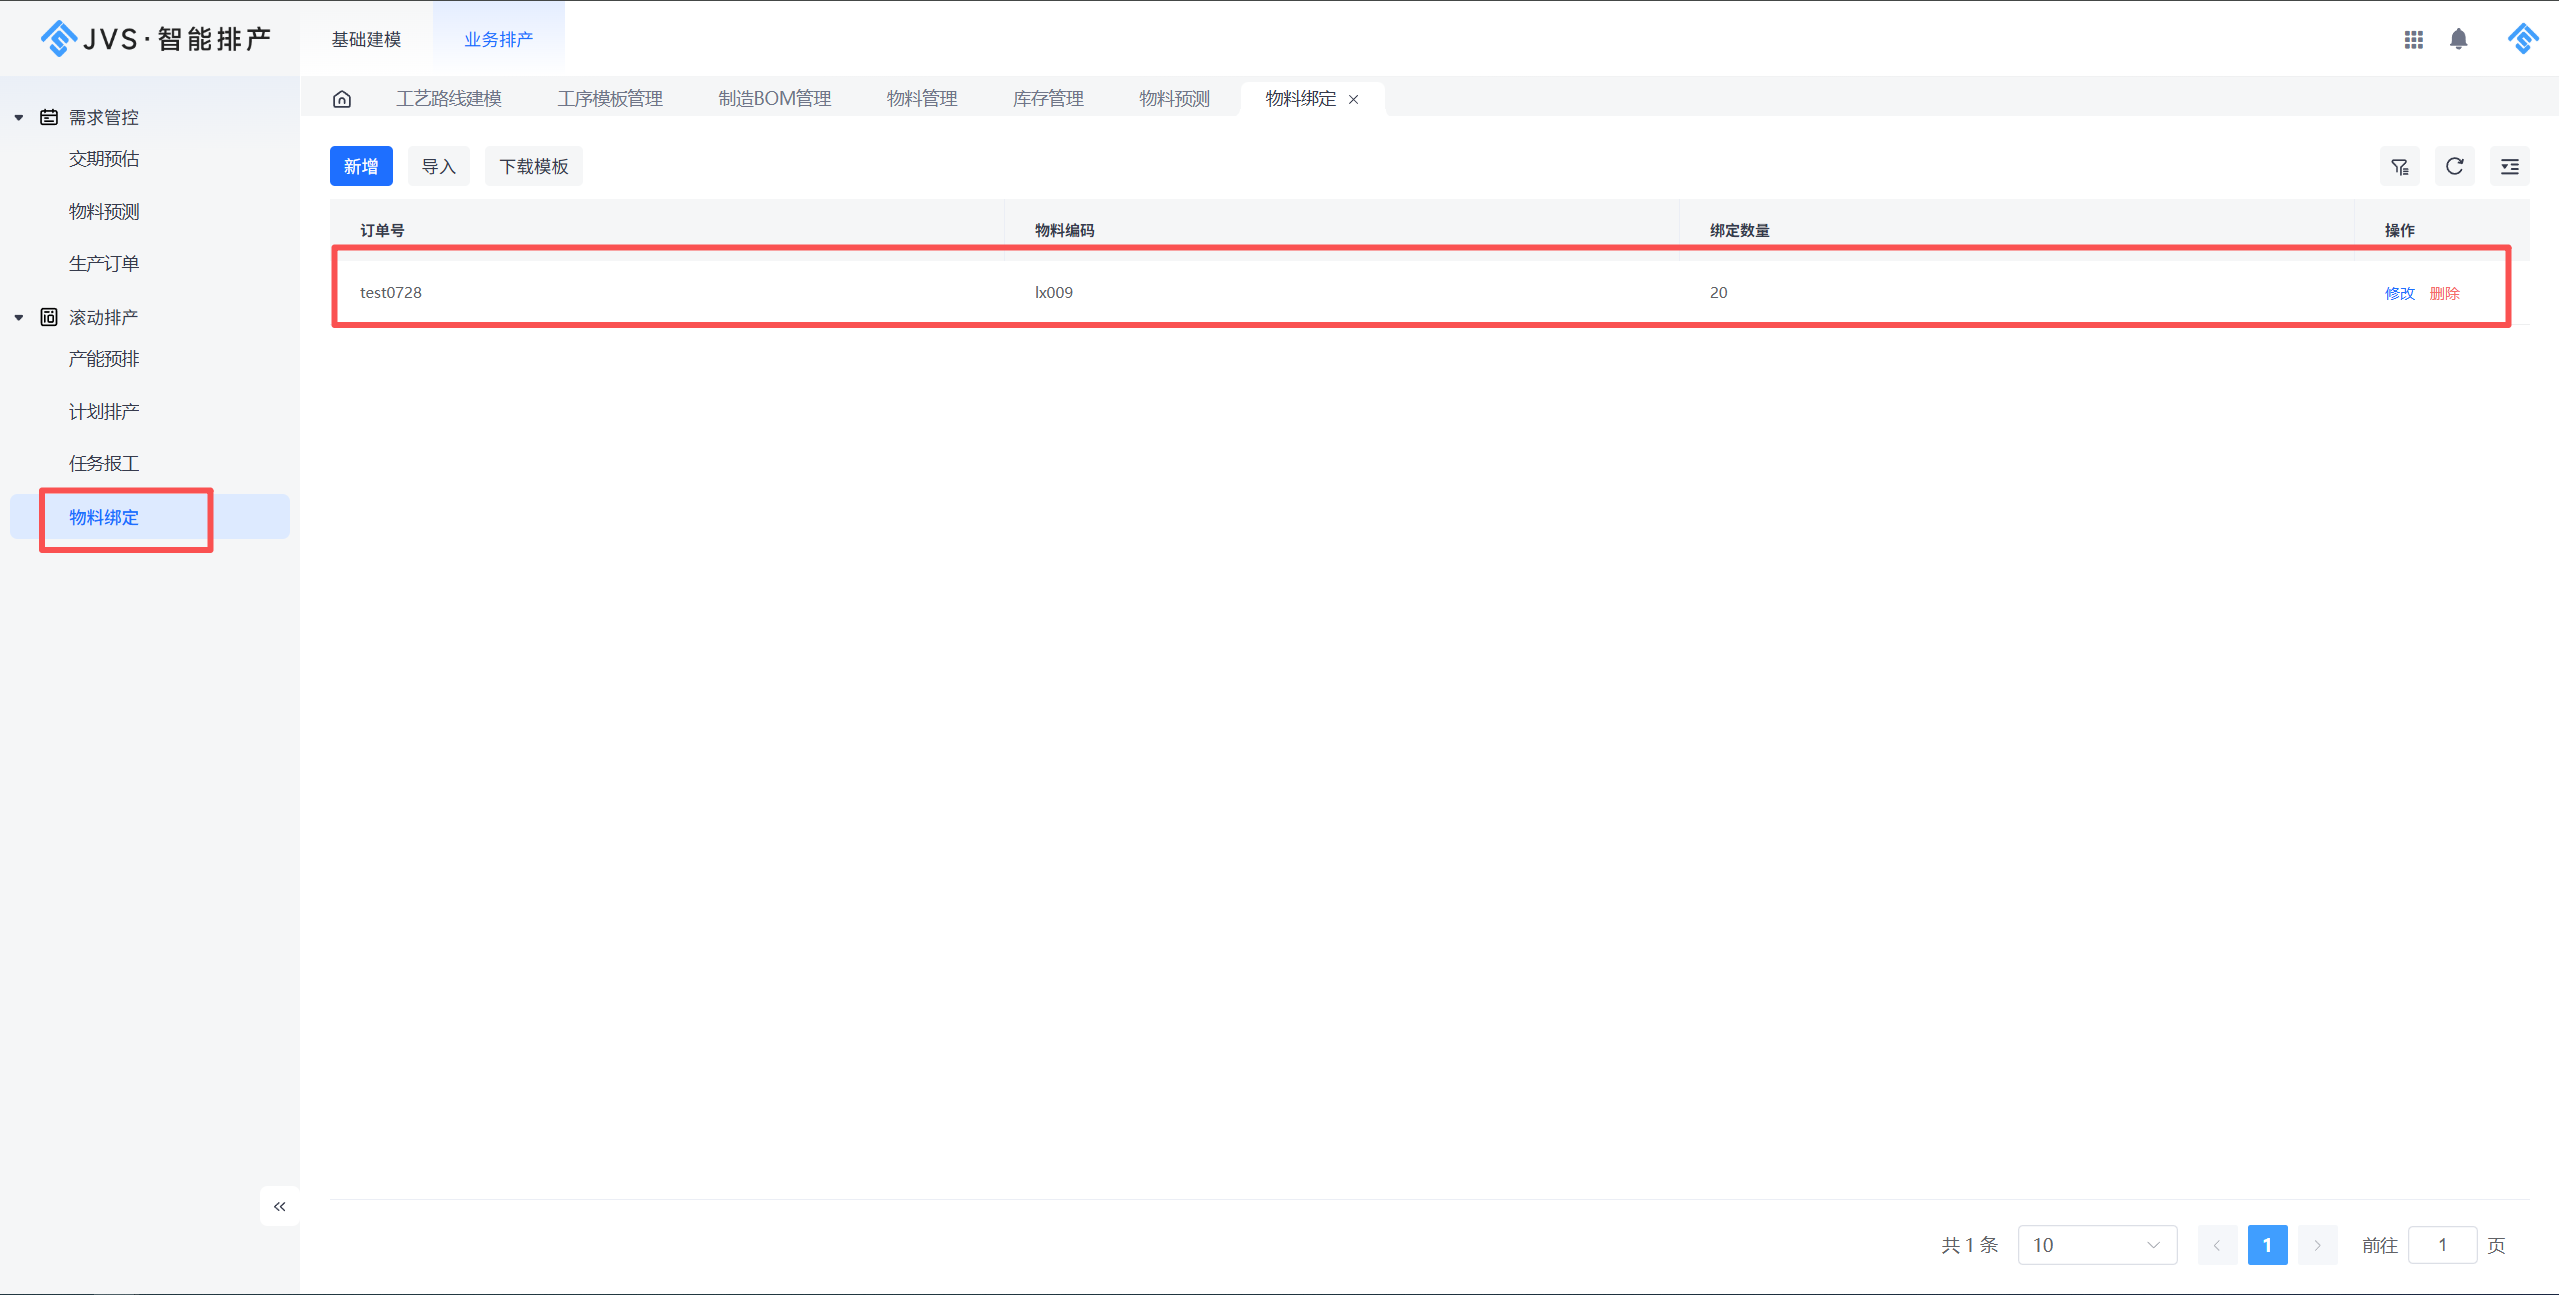Click the go-to page number input field

[x=2441, y=1245]
